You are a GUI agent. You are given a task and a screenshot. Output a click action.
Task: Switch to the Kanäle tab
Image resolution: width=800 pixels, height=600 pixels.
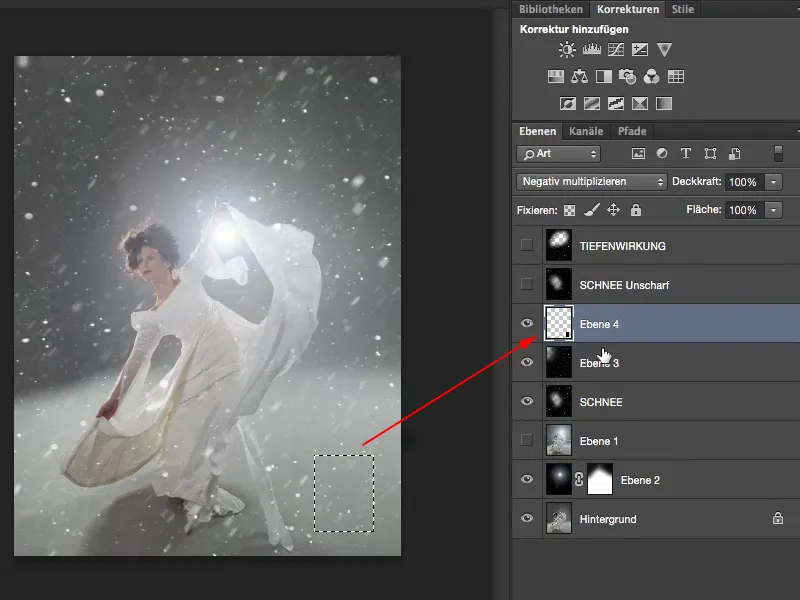(x=586, y=131)
